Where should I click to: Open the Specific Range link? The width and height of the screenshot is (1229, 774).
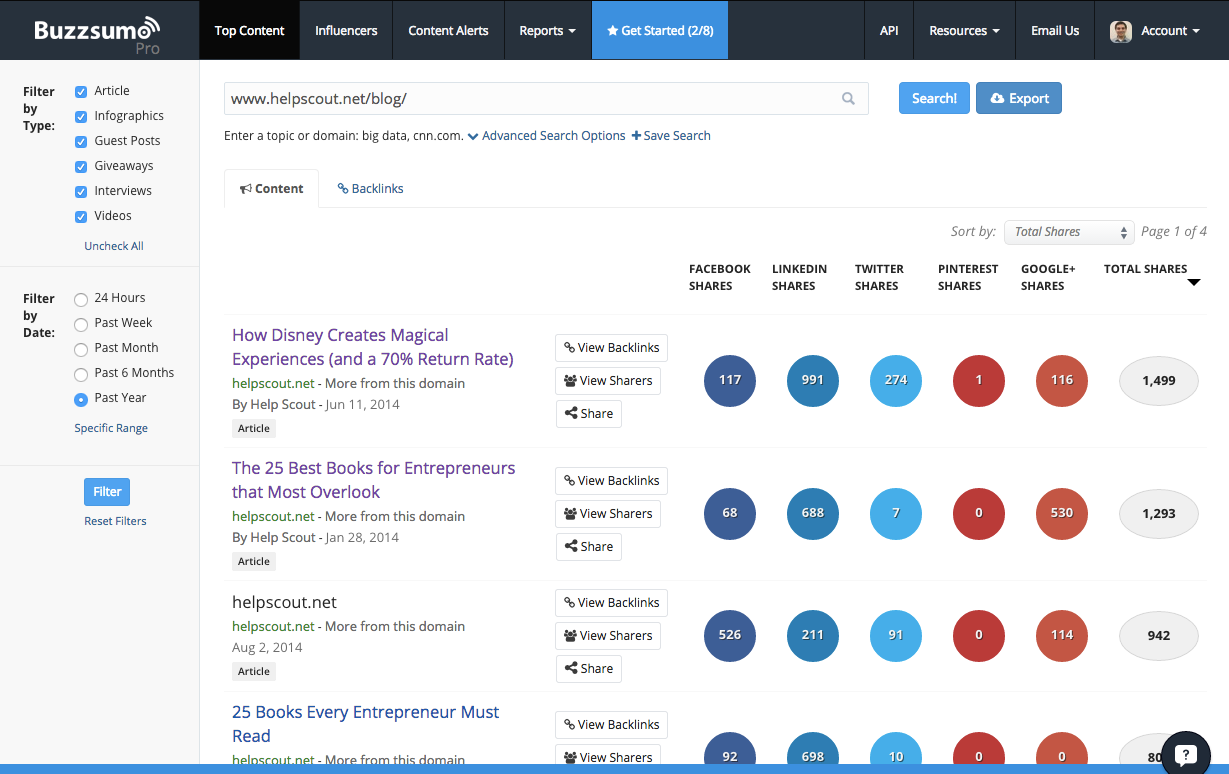(x=111, y=428)
